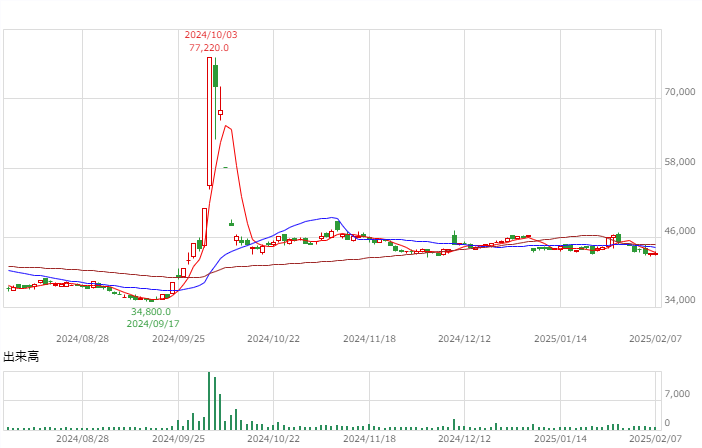
Task: Click the tallest green volume bar
Action: tap(209, 401)
